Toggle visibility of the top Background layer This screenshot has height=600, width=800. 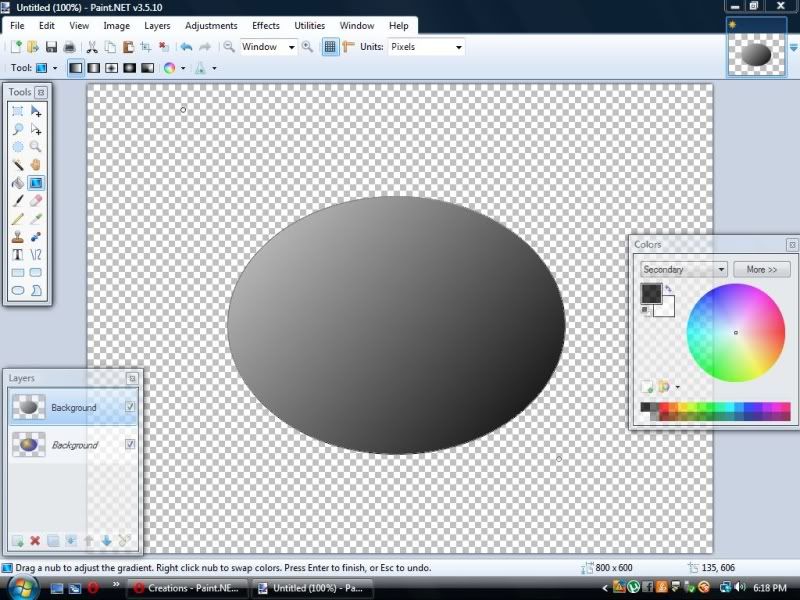(130, 407)
